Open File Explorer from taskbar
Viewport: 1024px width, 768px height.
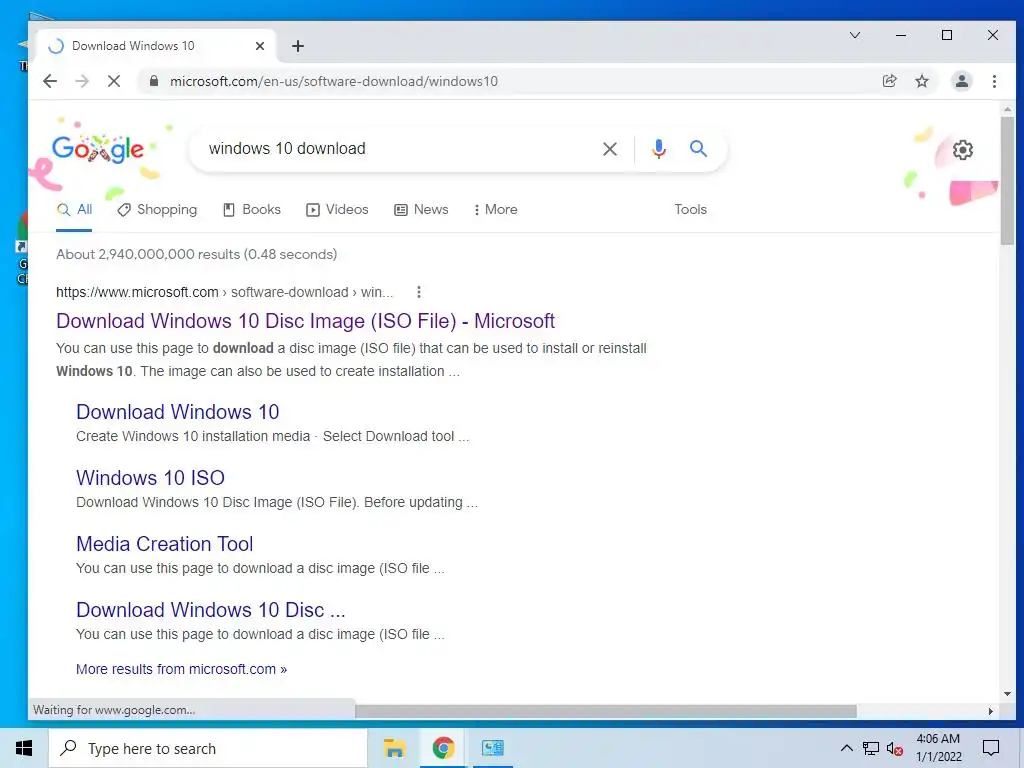[x=394, y=748]
